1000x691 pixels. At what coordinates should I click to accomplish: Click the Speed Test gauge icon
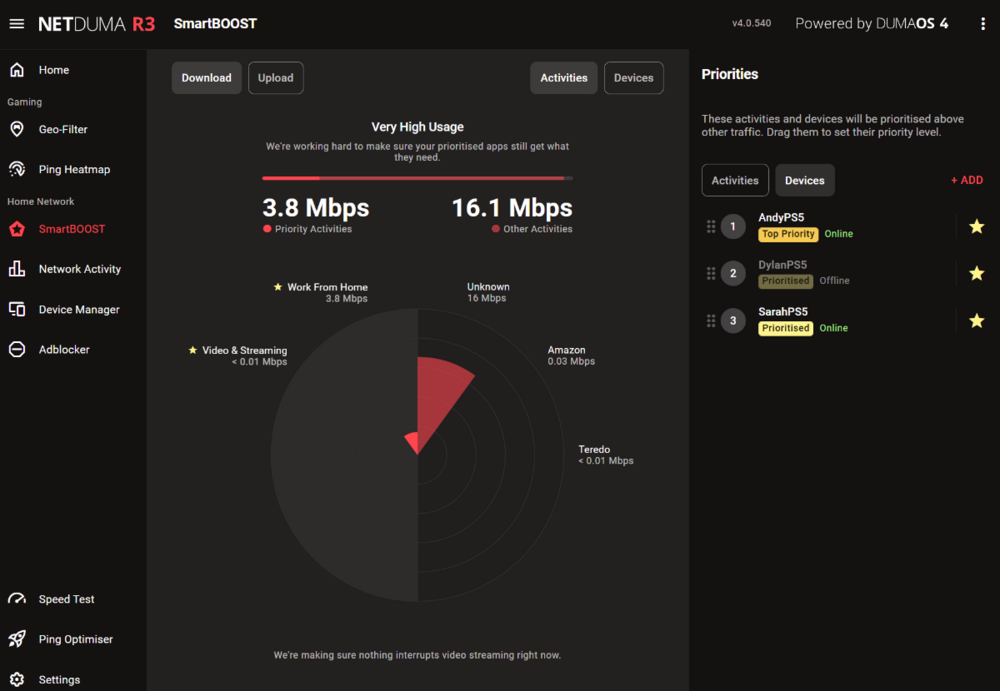point(17,598)
